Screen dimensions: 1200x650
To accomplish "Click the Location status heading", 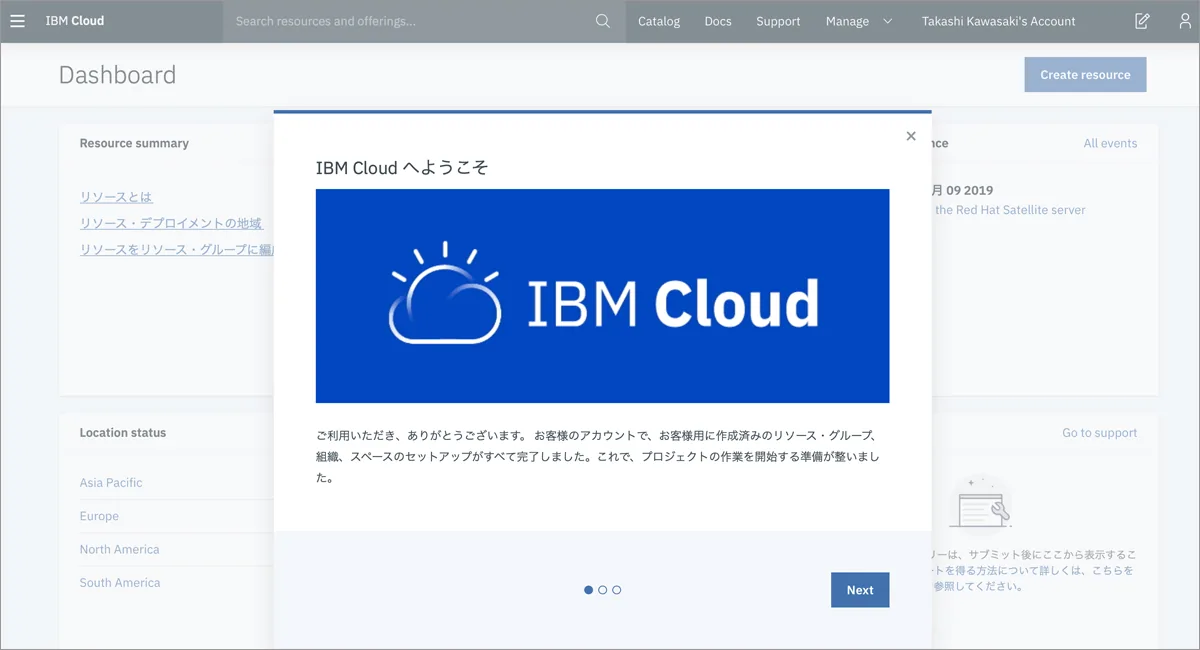I will (123, 433).
